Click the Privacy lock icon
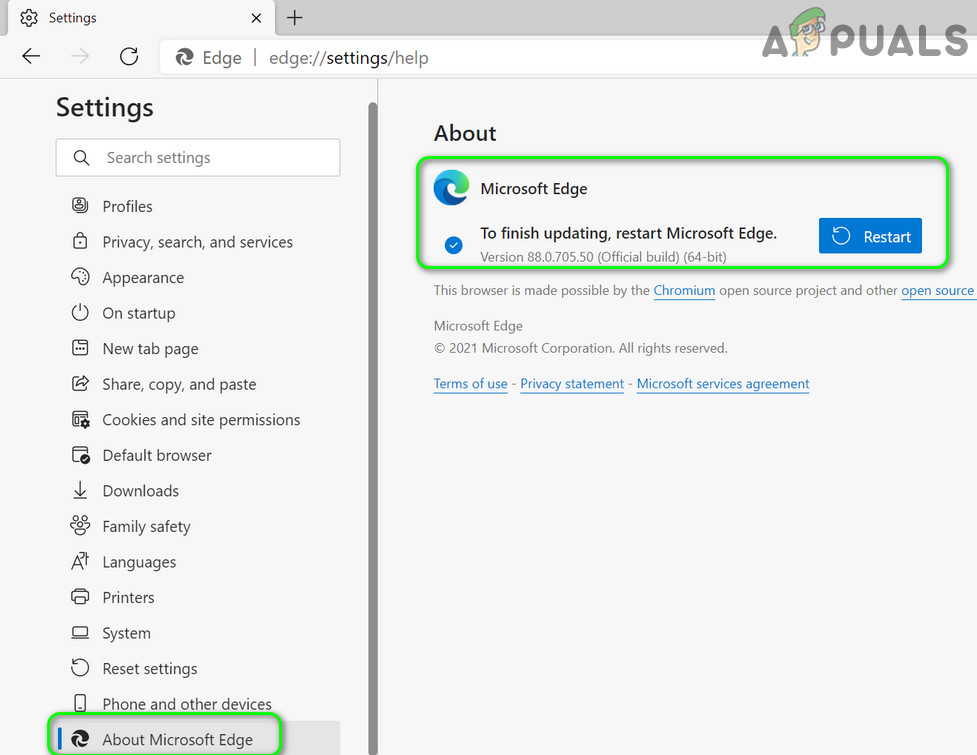This screenshot has width=977, height=755. (x=80, y=241)
